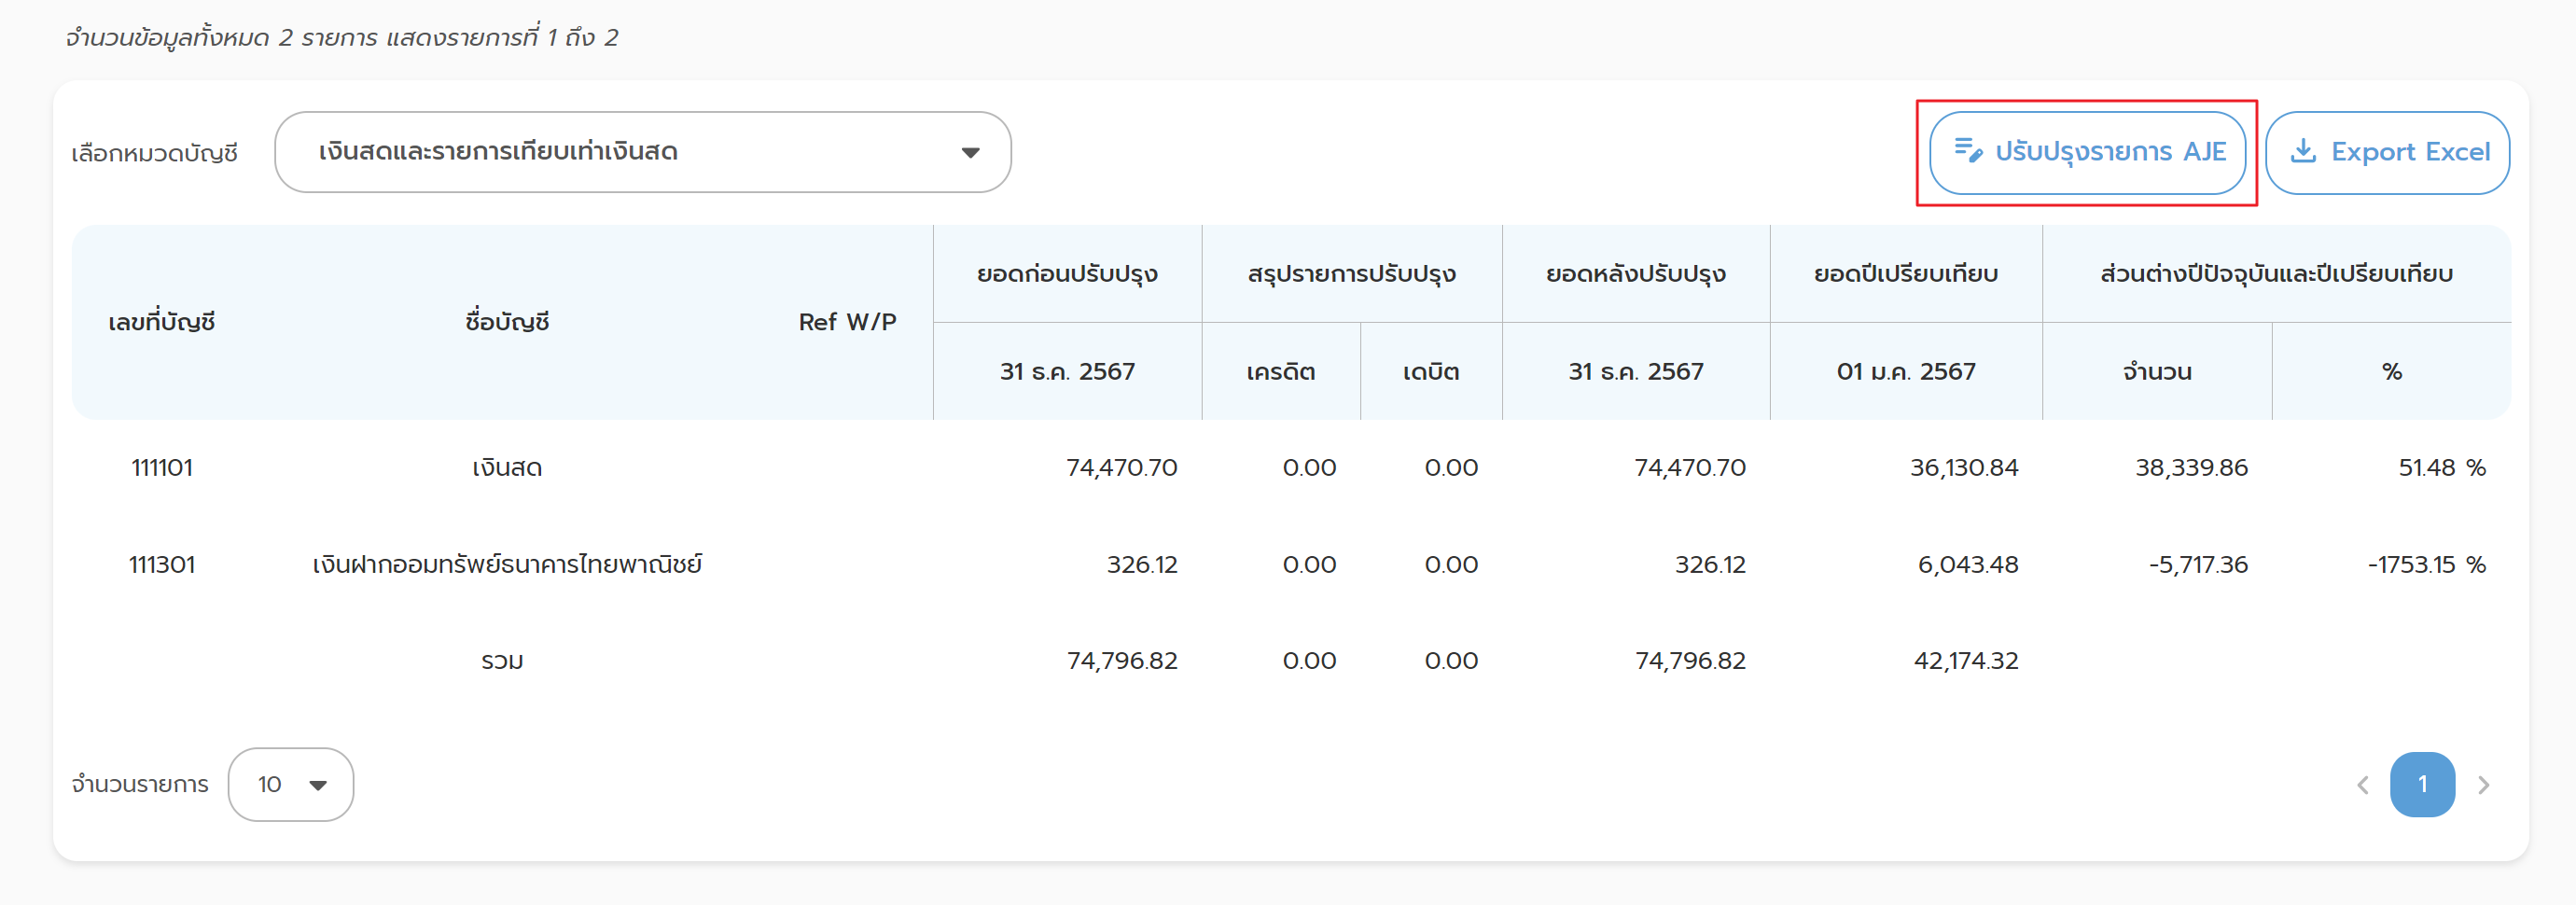This screenshot has width=2576, height=905.
Task: Click the รวม total row
Action: 502,661
